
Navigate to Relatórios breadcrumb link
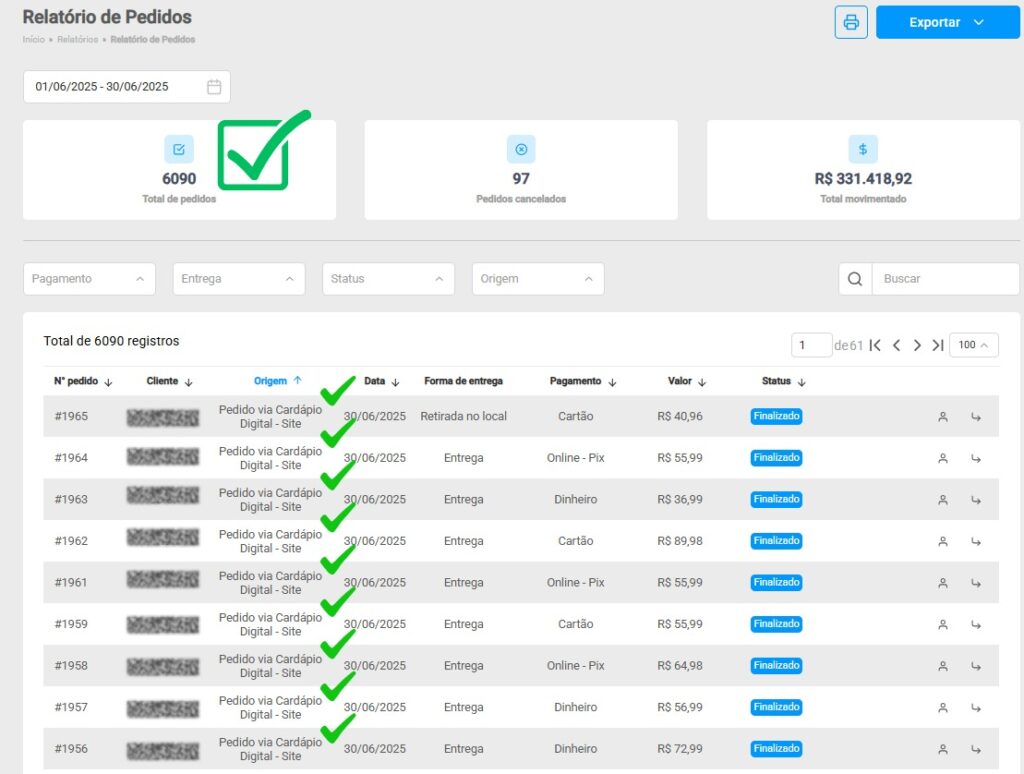(x=77, y=40)
